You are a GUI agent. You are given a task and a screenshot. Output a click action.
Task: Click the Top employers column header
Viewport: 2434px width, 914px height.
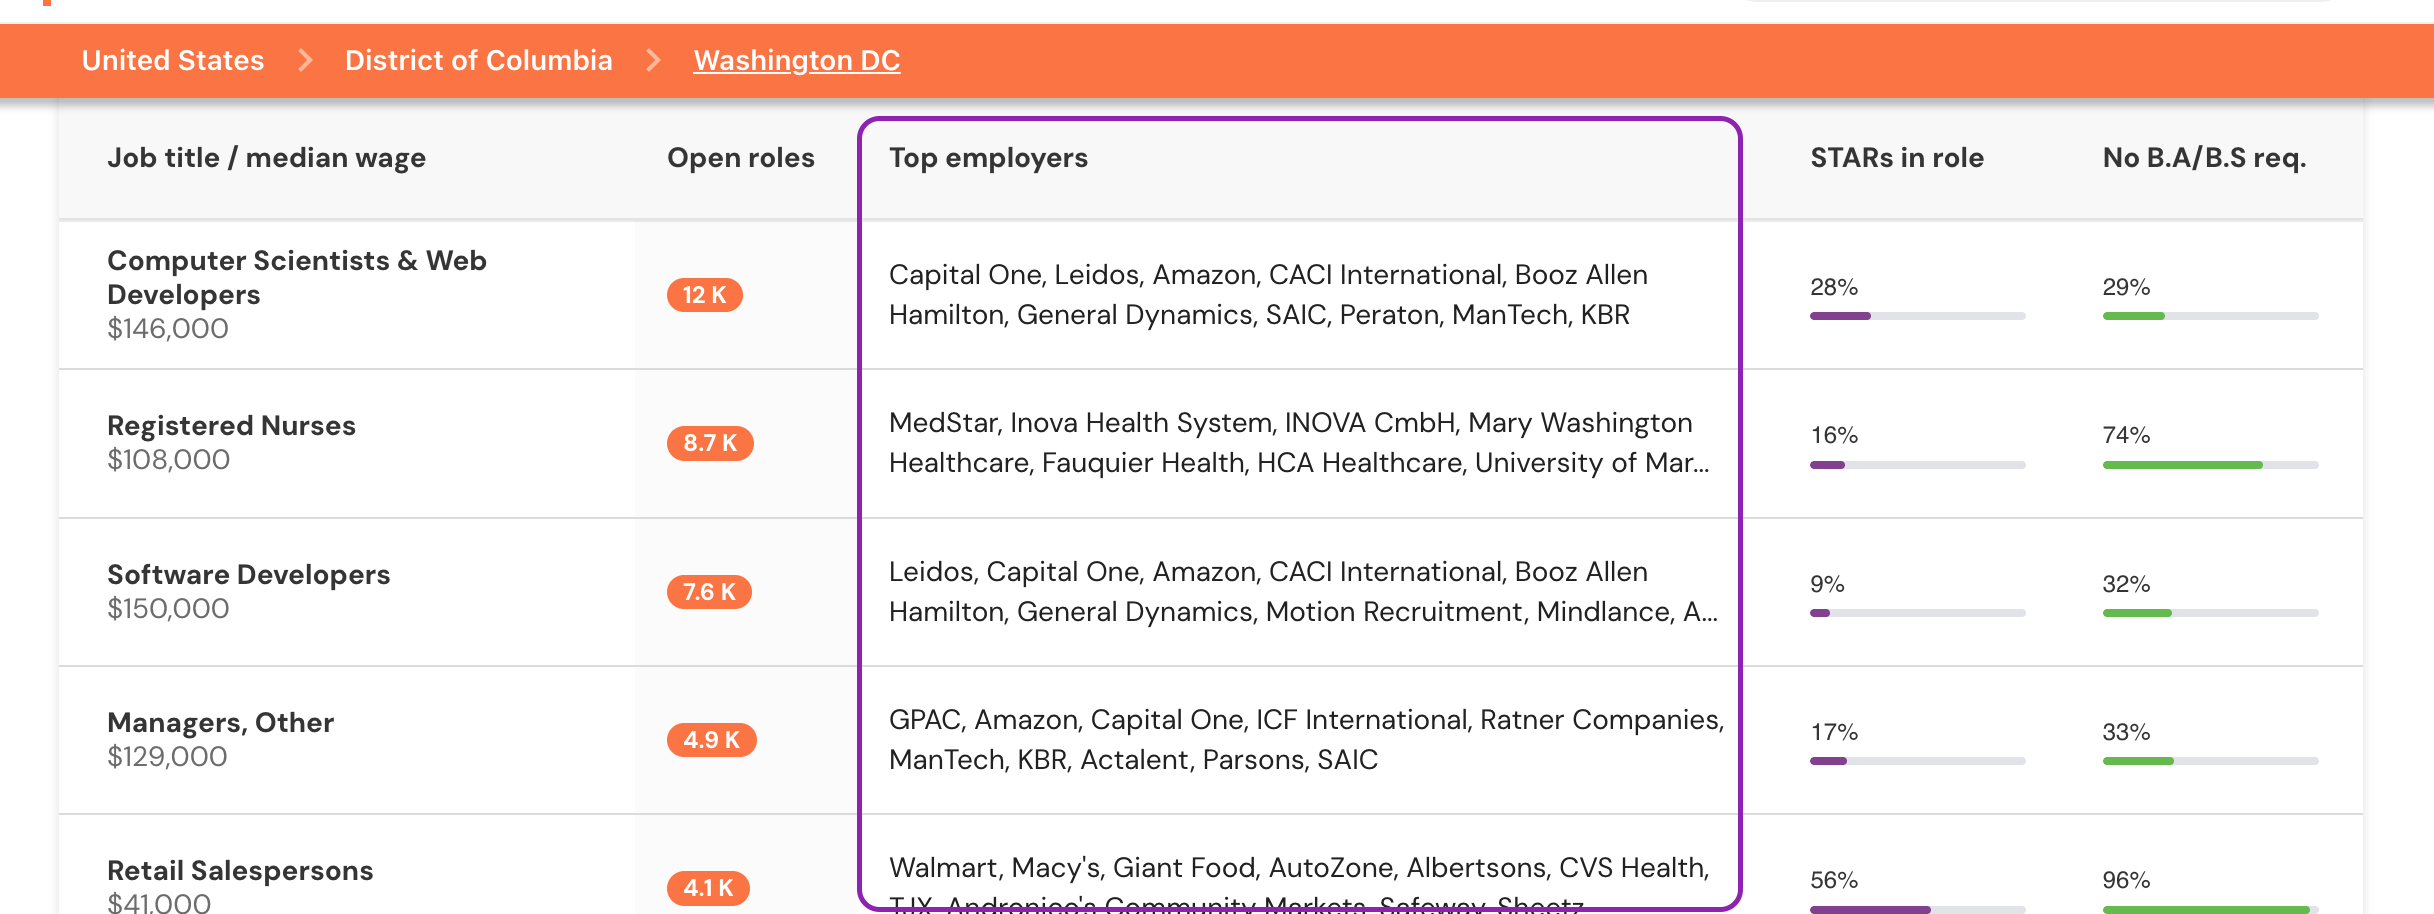click(988, 158)
